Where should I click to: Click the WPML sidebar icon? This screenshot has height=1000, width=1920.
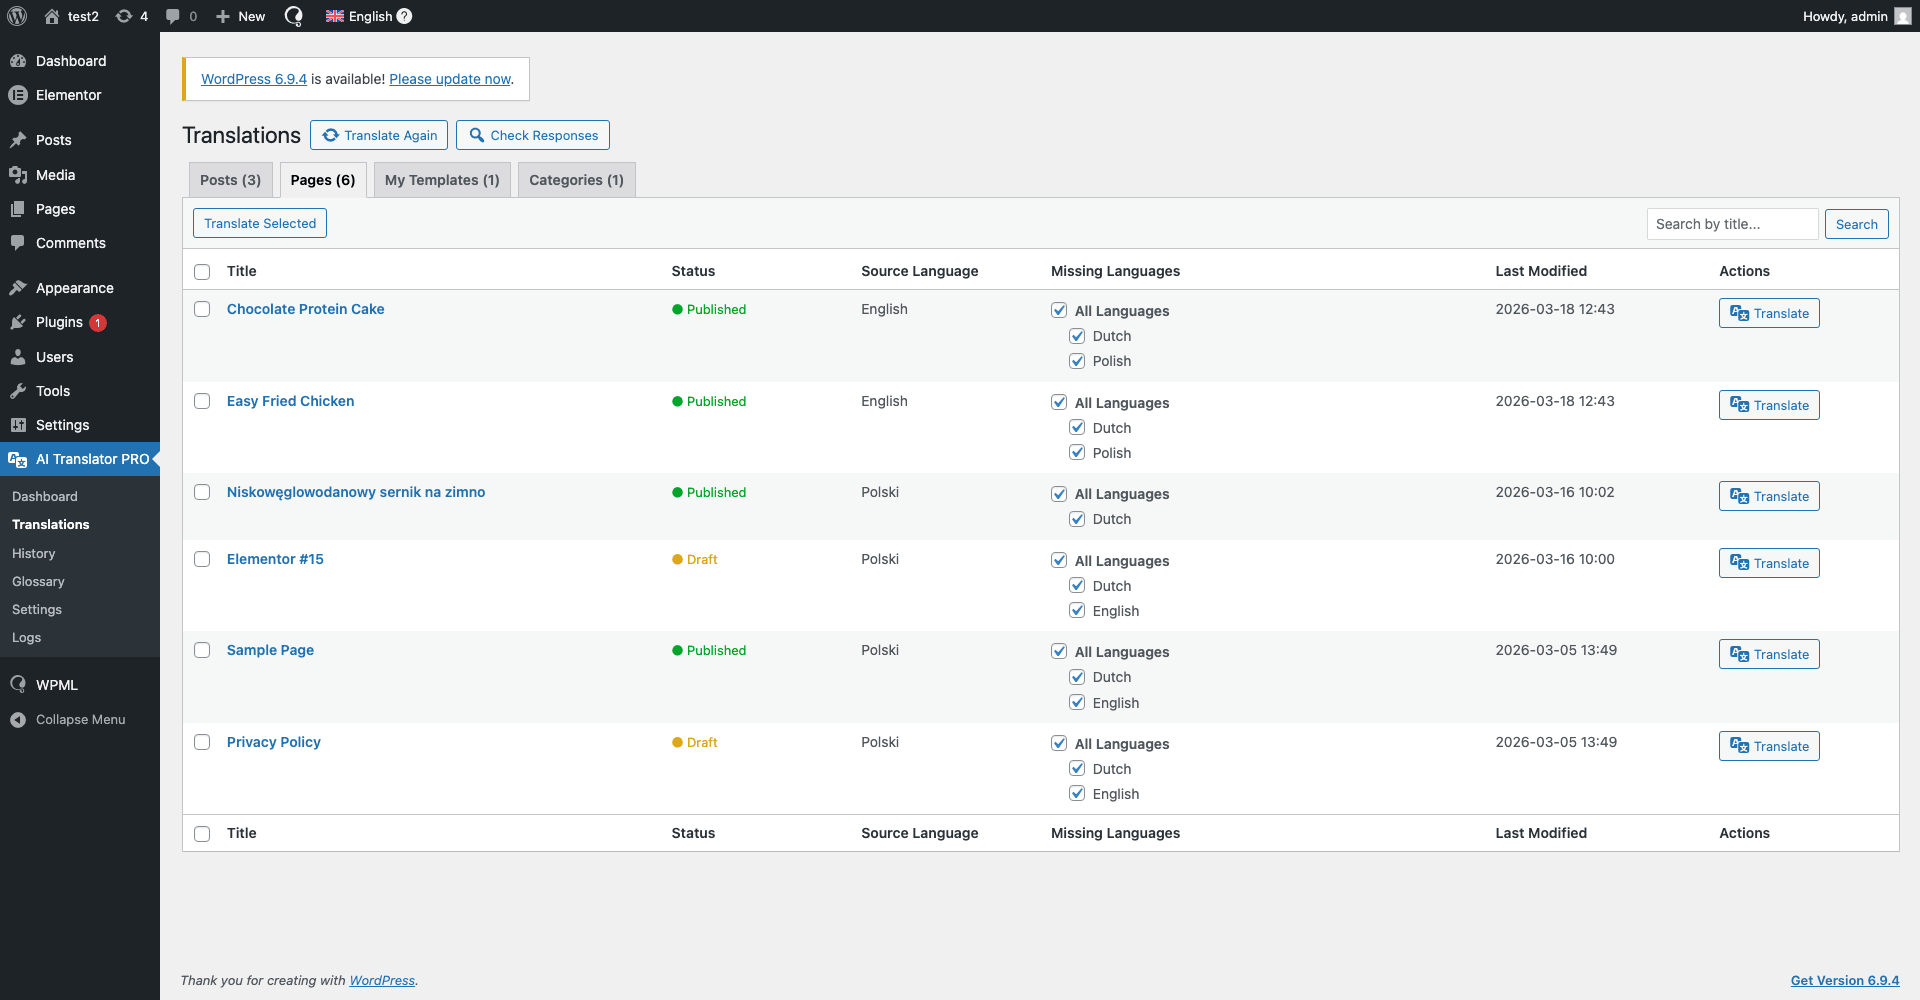pos(18,685)
